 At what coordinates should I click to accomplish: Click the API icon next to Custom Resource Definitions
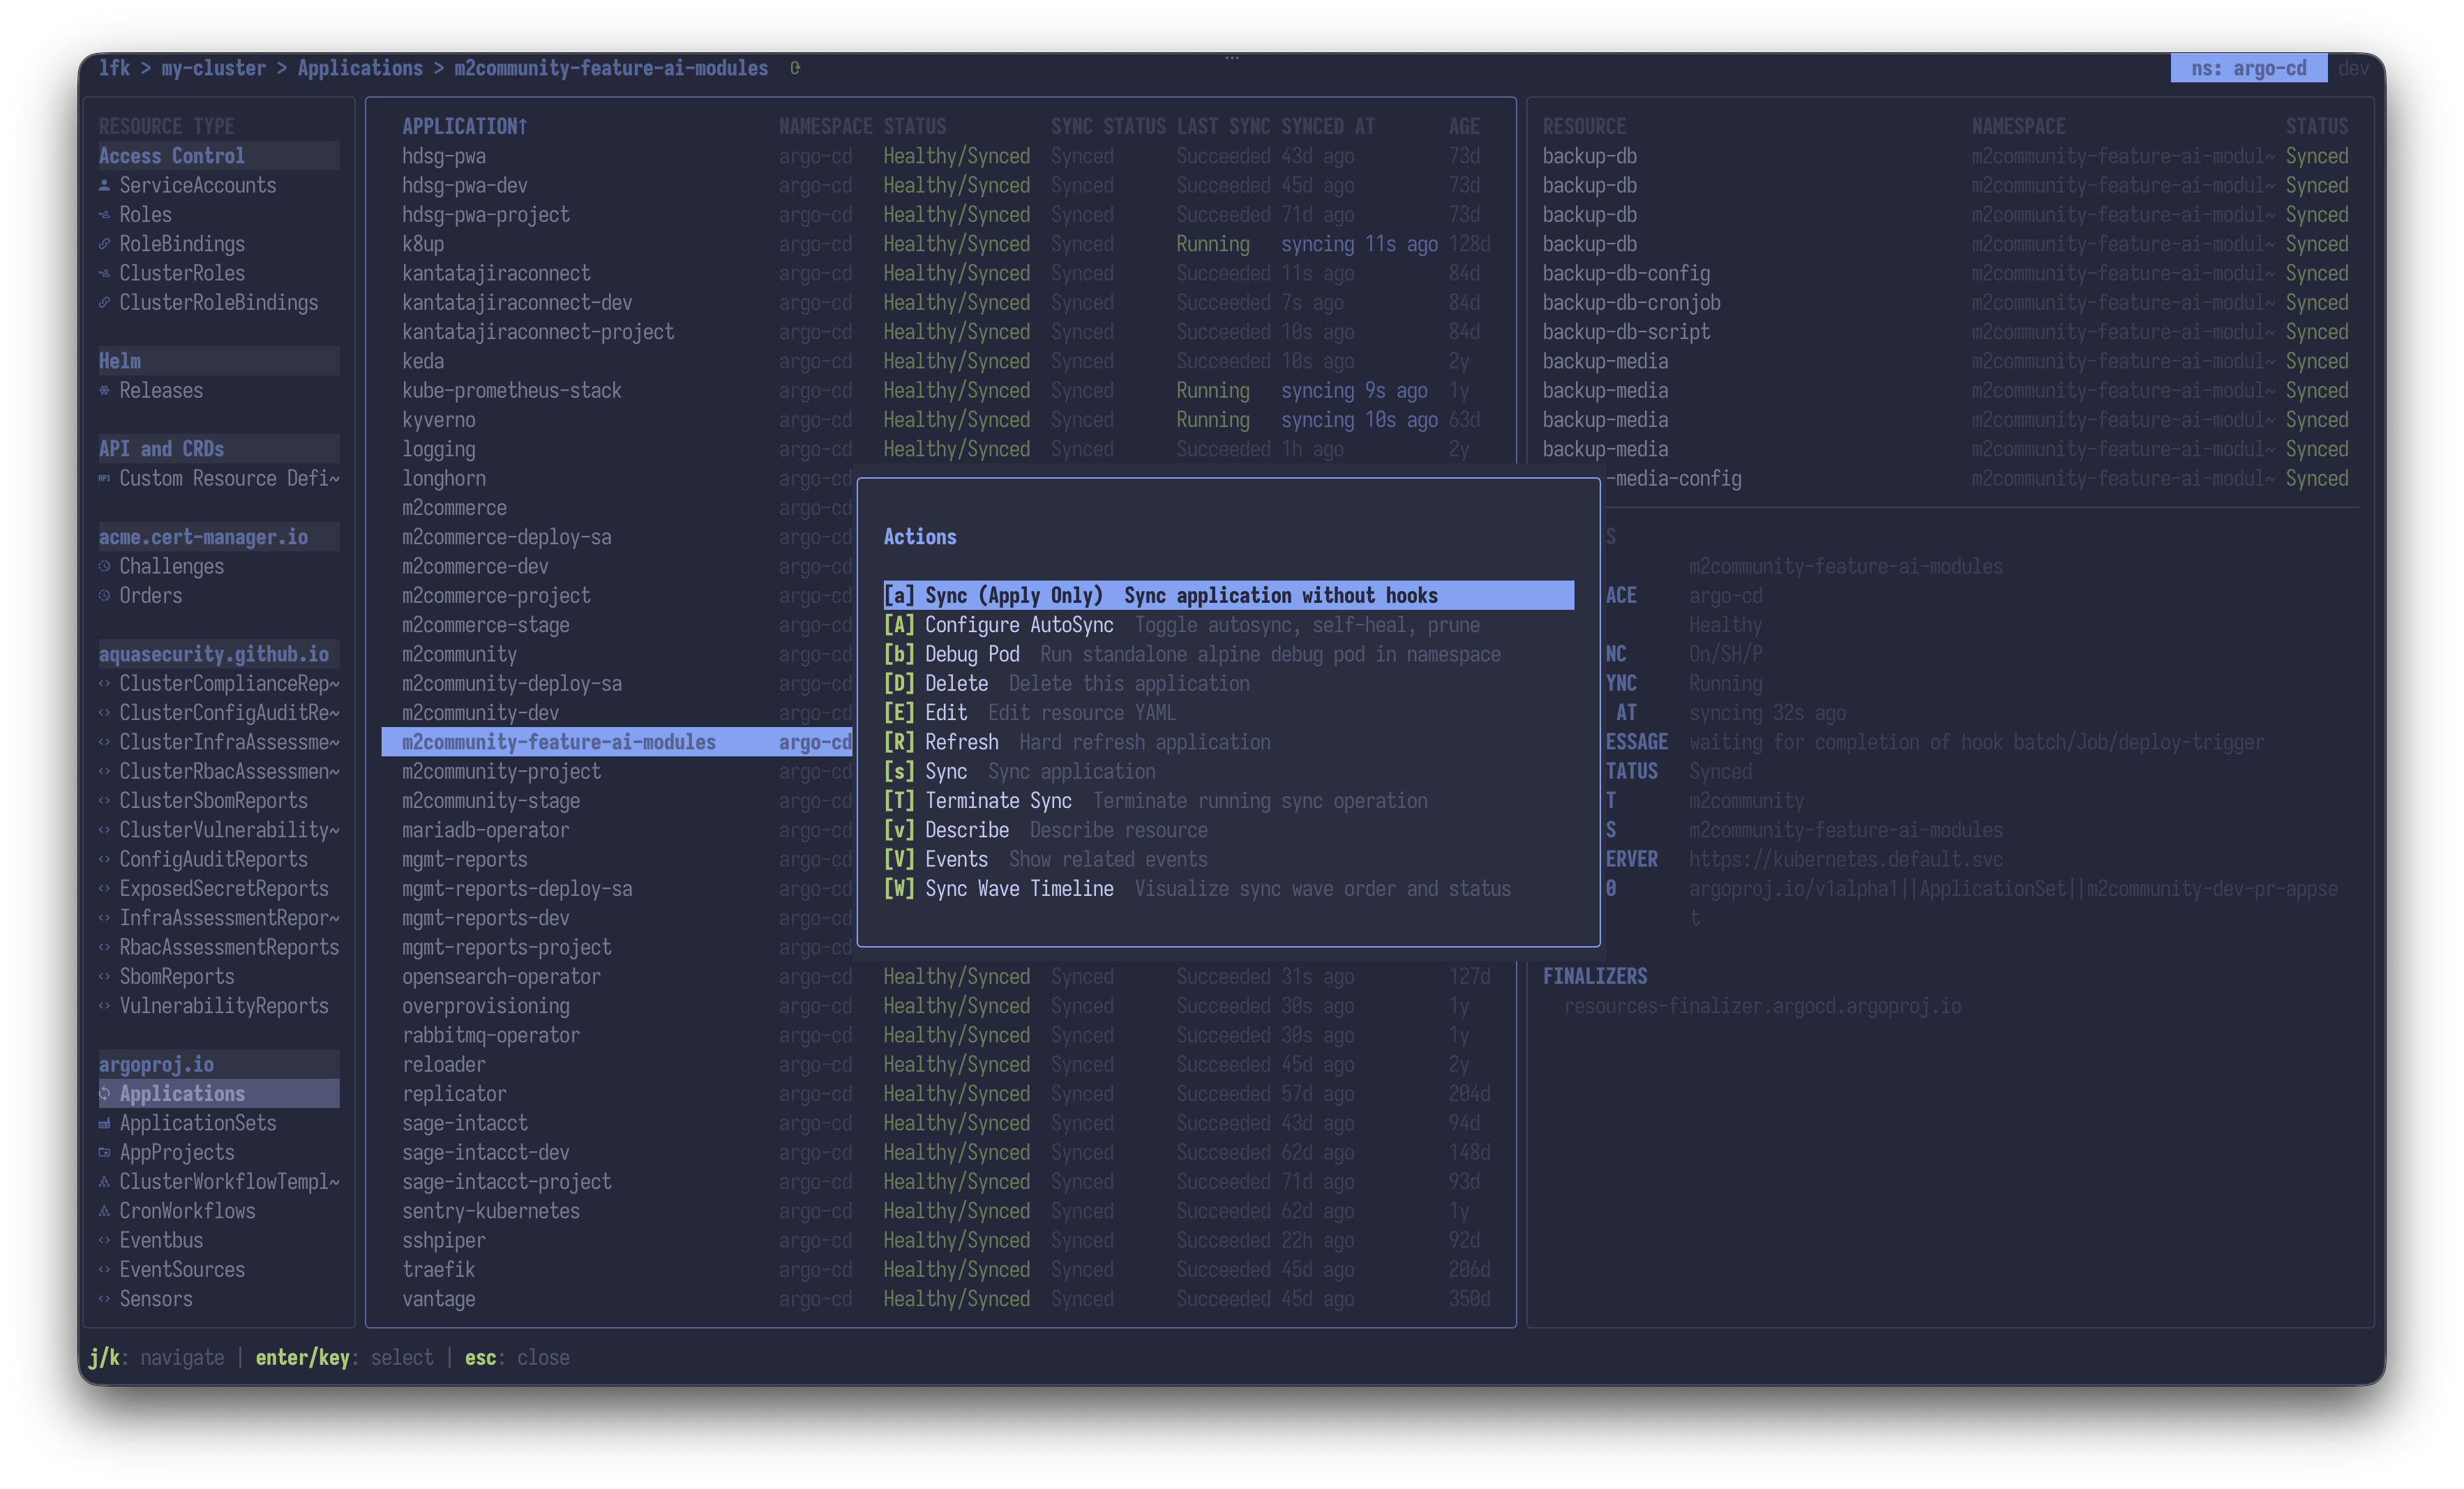(x=104, y=478)
